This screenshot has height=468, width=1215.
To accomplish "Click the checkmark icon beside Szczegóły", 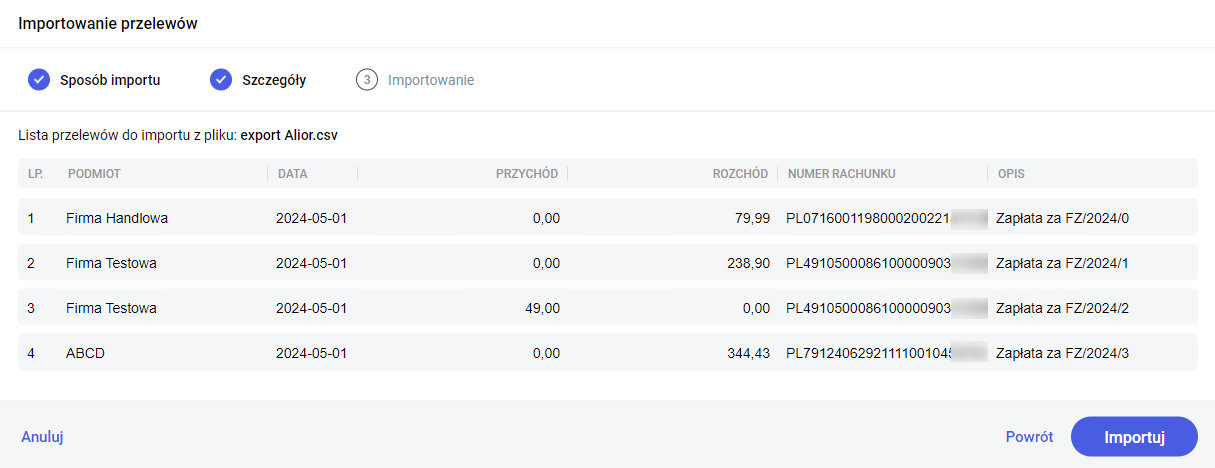I will [221, 80].
